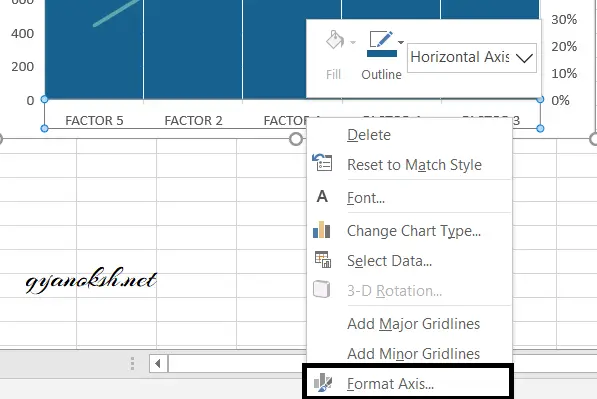Click the chart's bottom-center resize handle
This screenshot has width=597, height=399.
click(x=296, y=139)
